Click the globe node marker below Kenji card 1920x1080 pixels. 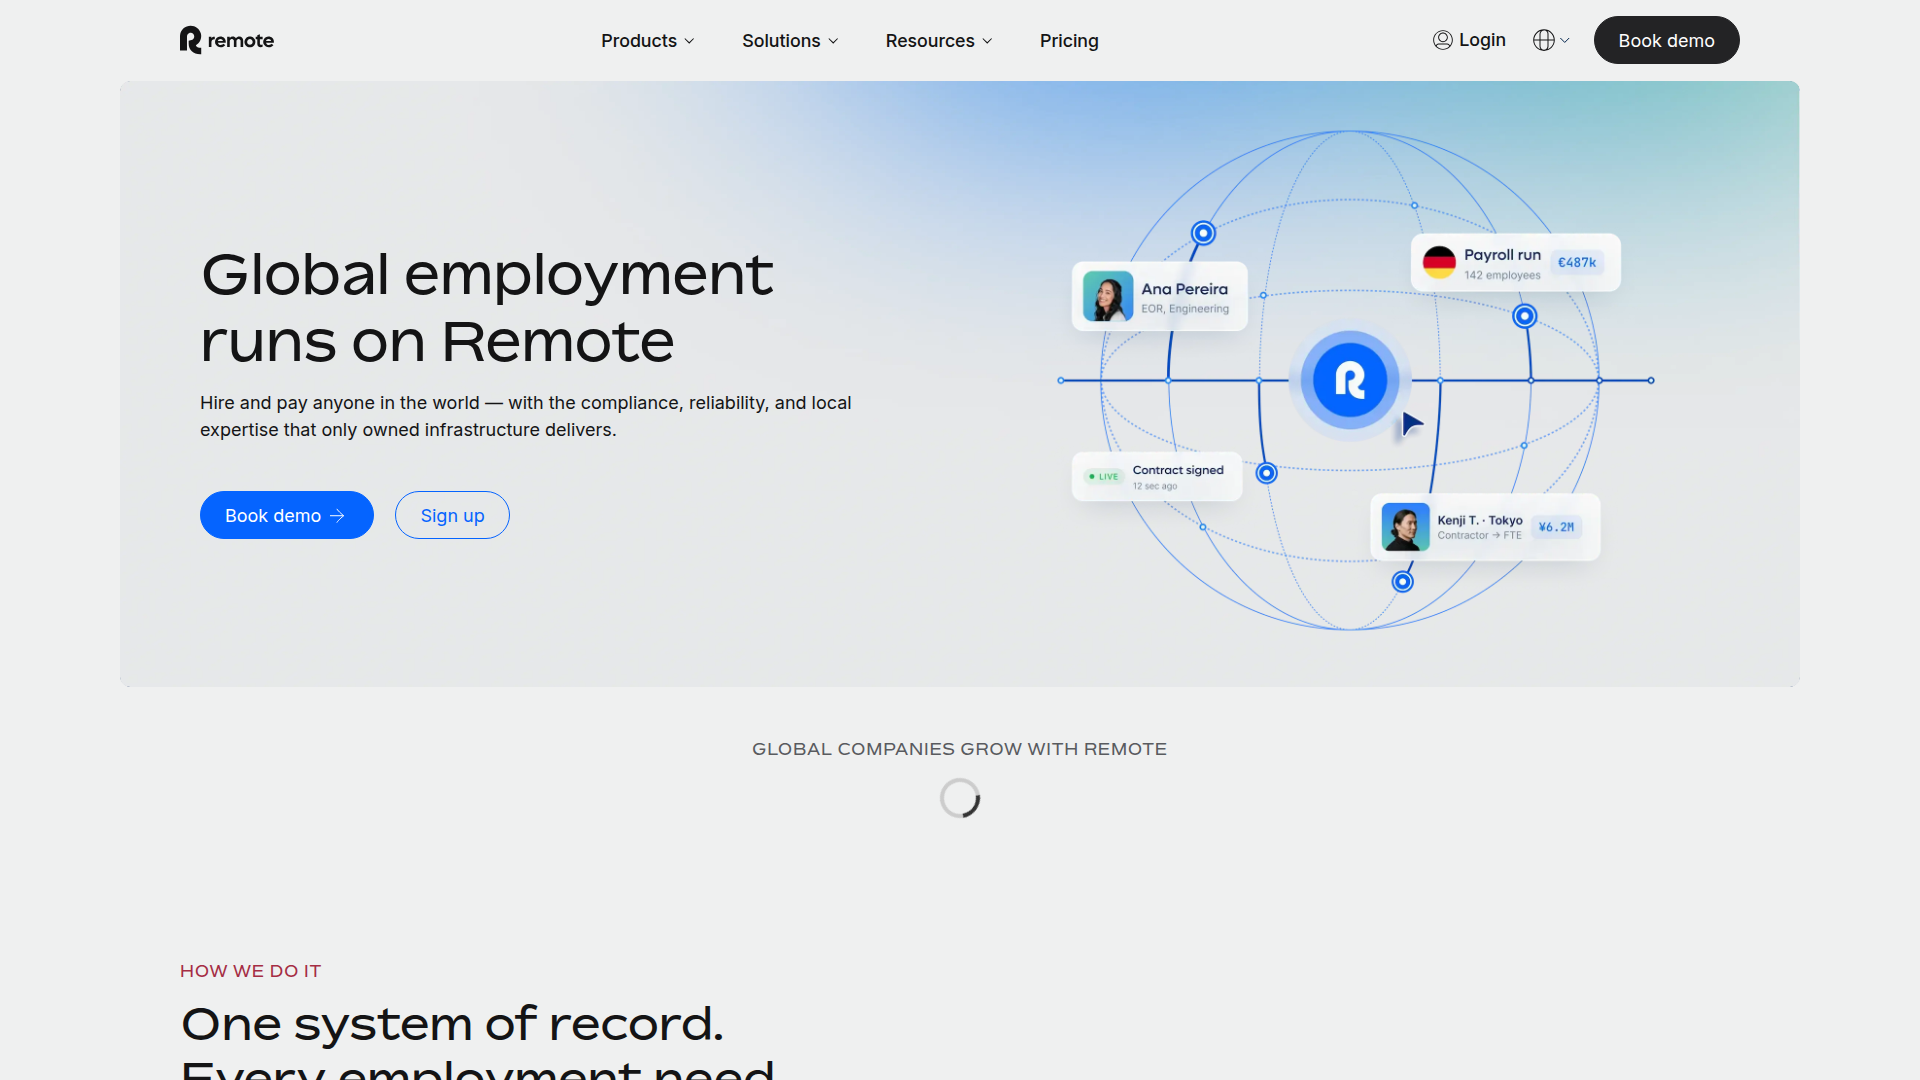click(1403, 582)
